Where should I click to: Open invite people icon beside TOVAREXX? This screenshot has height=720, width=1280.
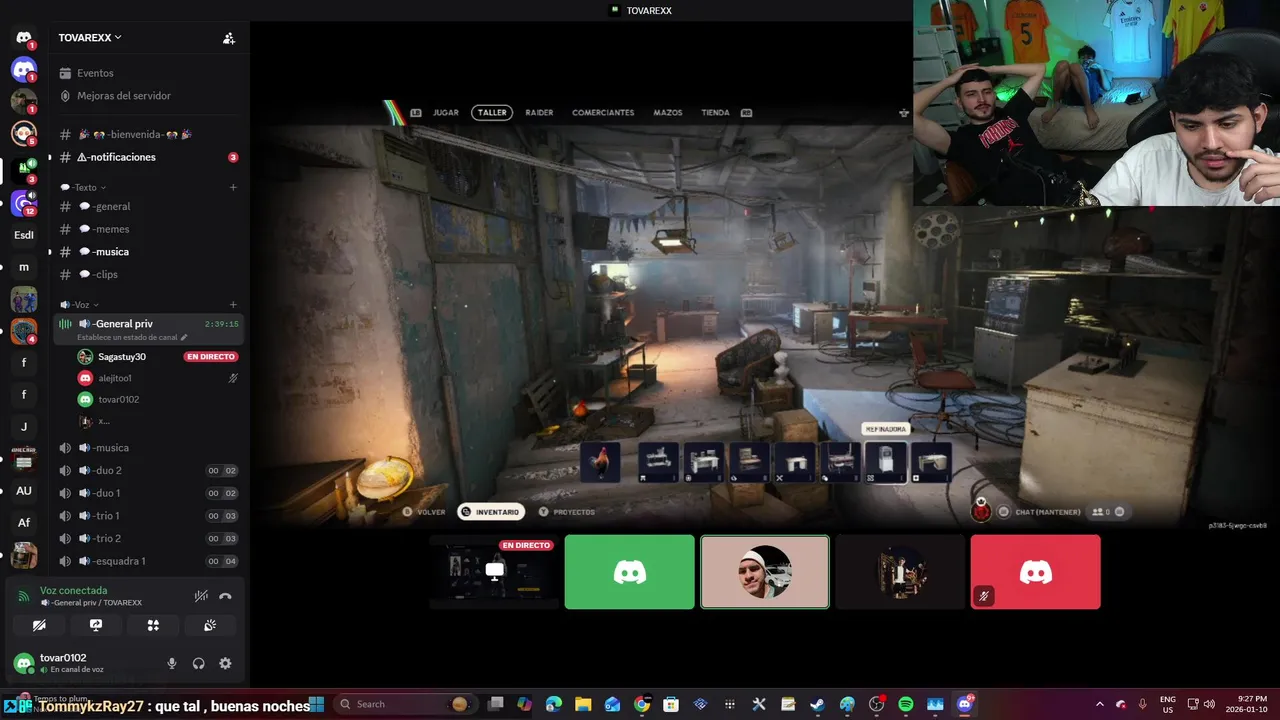click(x=229, y=38)
